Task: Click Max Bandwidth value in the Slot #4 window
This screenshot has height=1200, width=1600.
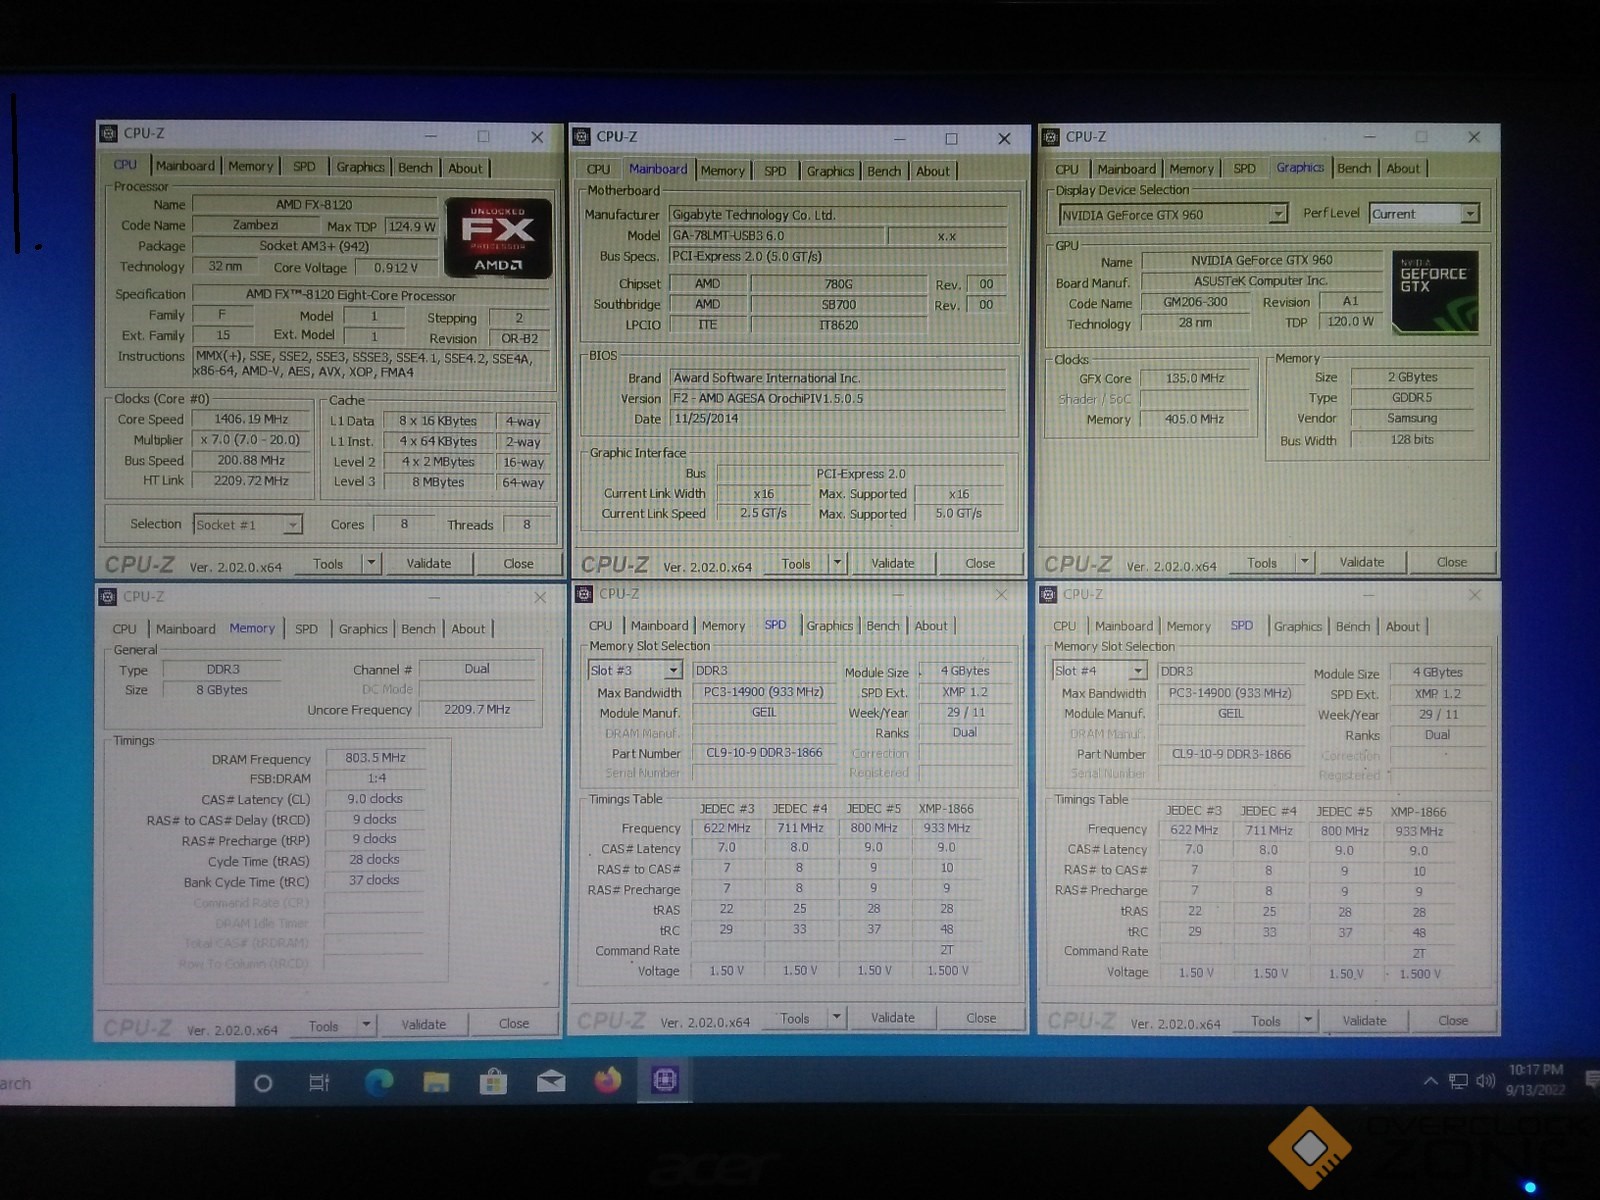Action: click(1230, 692)
